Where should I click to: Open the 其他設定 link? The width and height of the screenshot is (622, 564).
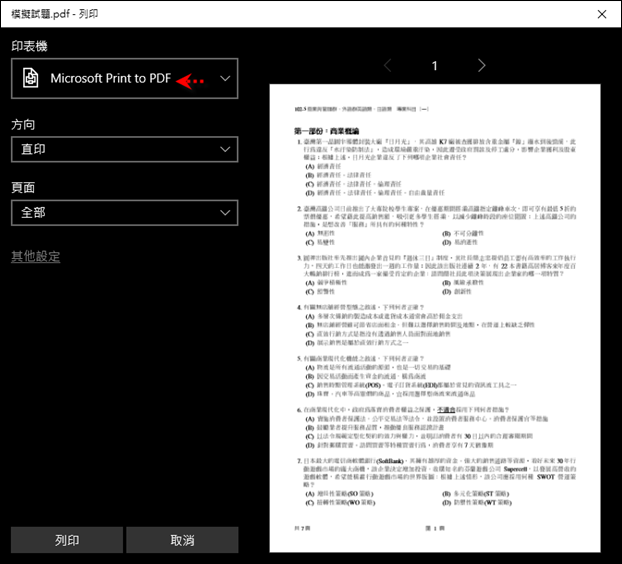coord(35,257)
